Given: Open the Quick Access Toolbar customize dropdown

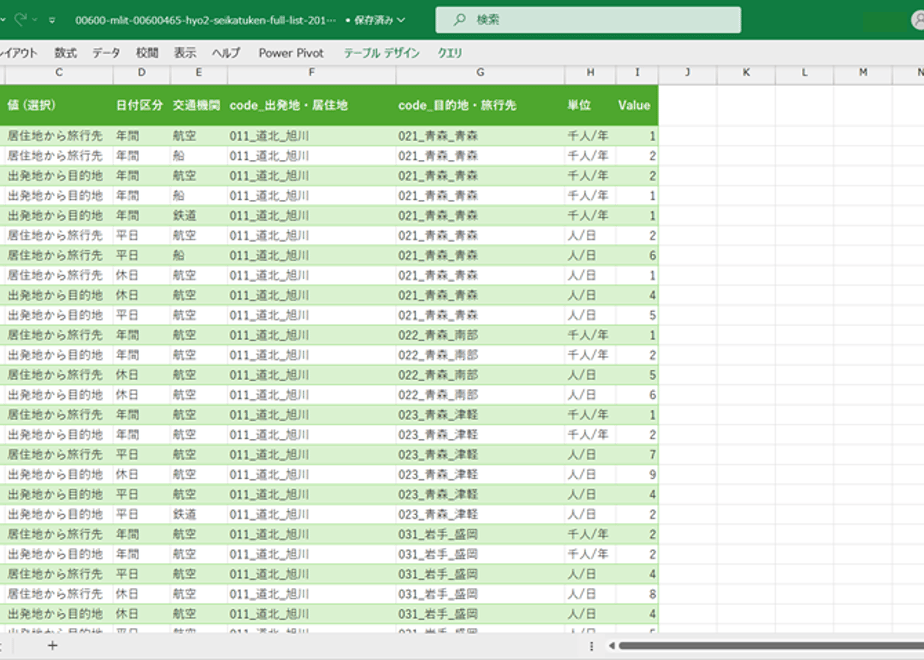Looking at the screenshot, I should 52,20.
